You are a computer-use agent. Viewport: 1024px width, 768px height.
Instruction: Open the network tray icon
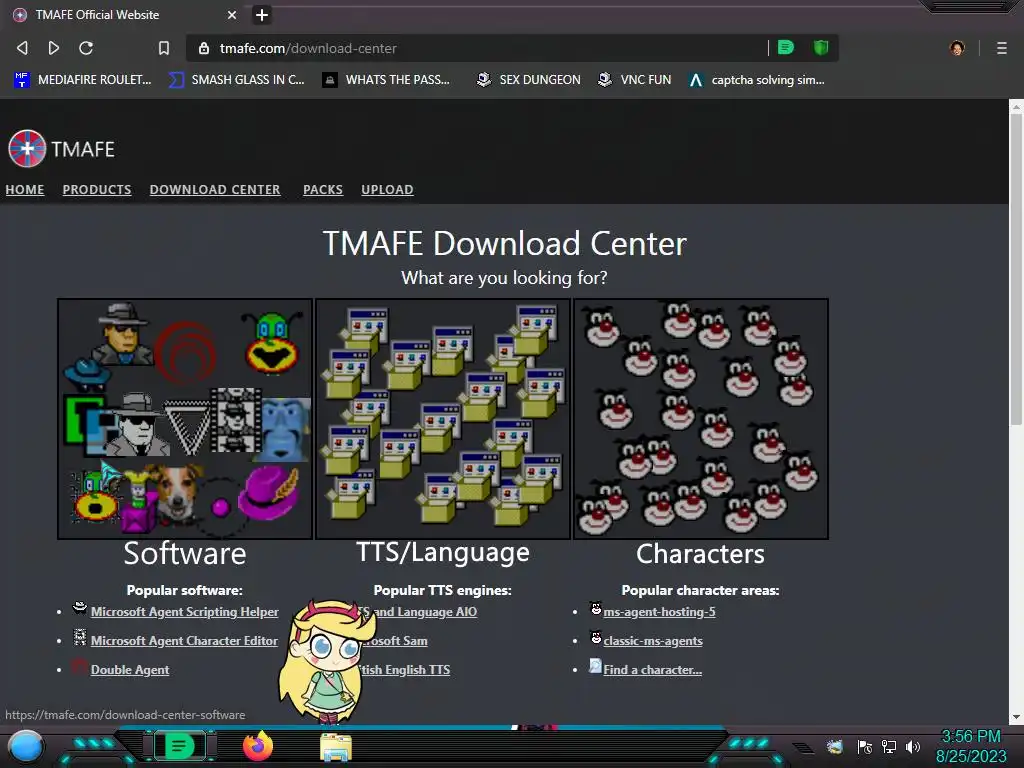[889, 746]
